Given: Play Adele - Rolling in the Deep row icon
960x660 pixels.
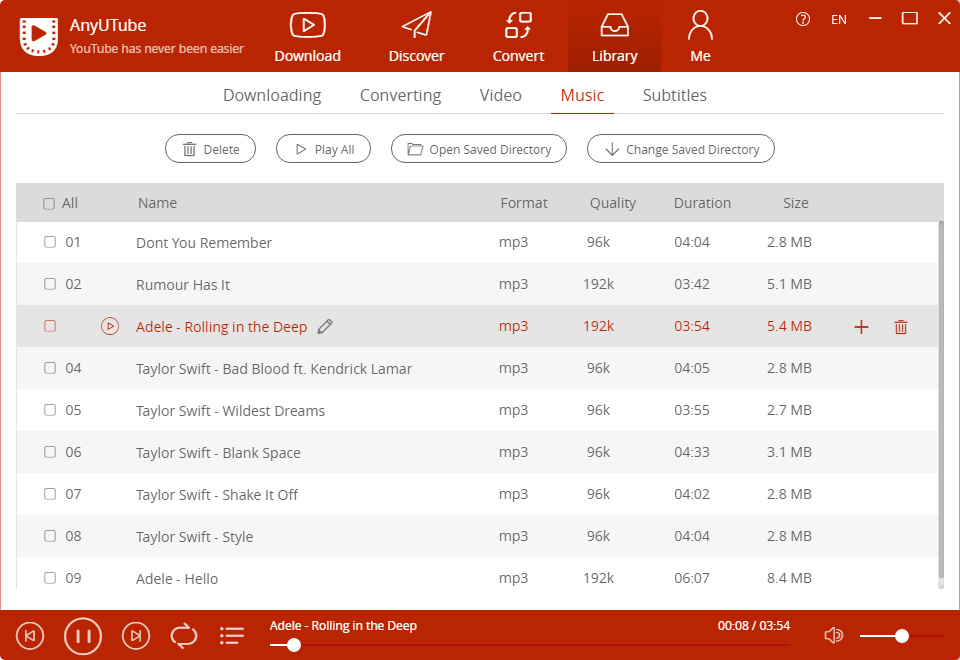Looking at the screenshot, I should pos(110,326).
